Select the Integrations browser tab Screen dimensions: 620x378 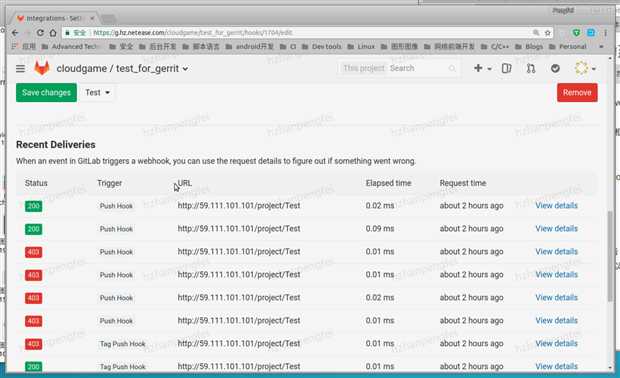click(53, 18)
